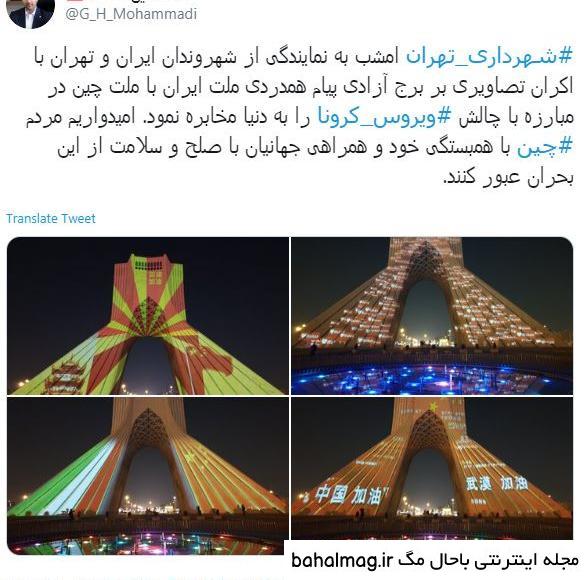The width and height of the screenshot is (584, 580).
Task: Click the Translate Tweet link
Action: (51, 218)
